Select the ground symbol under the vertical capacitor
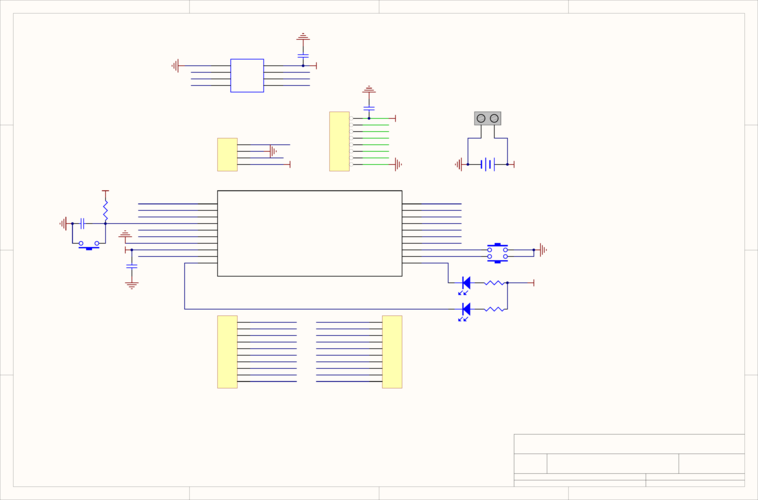The height and width of the screenshot is (500, 758). [131, 285]
